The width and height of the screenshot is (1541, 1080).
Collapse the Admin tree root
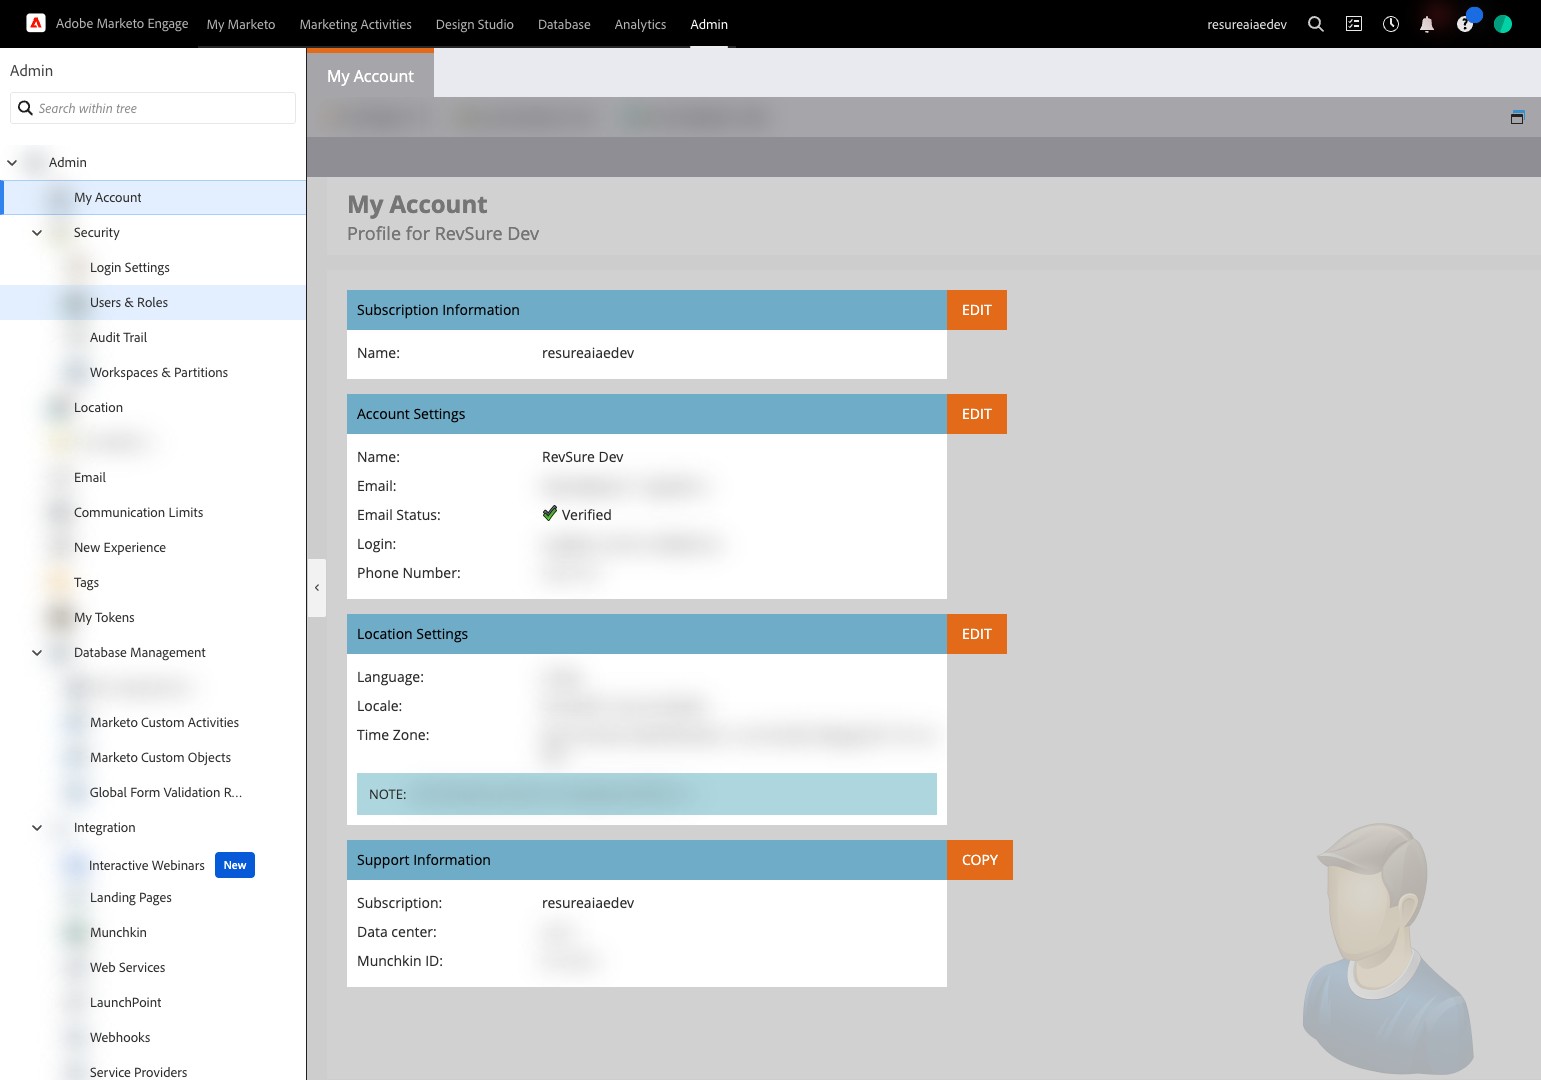12,162
